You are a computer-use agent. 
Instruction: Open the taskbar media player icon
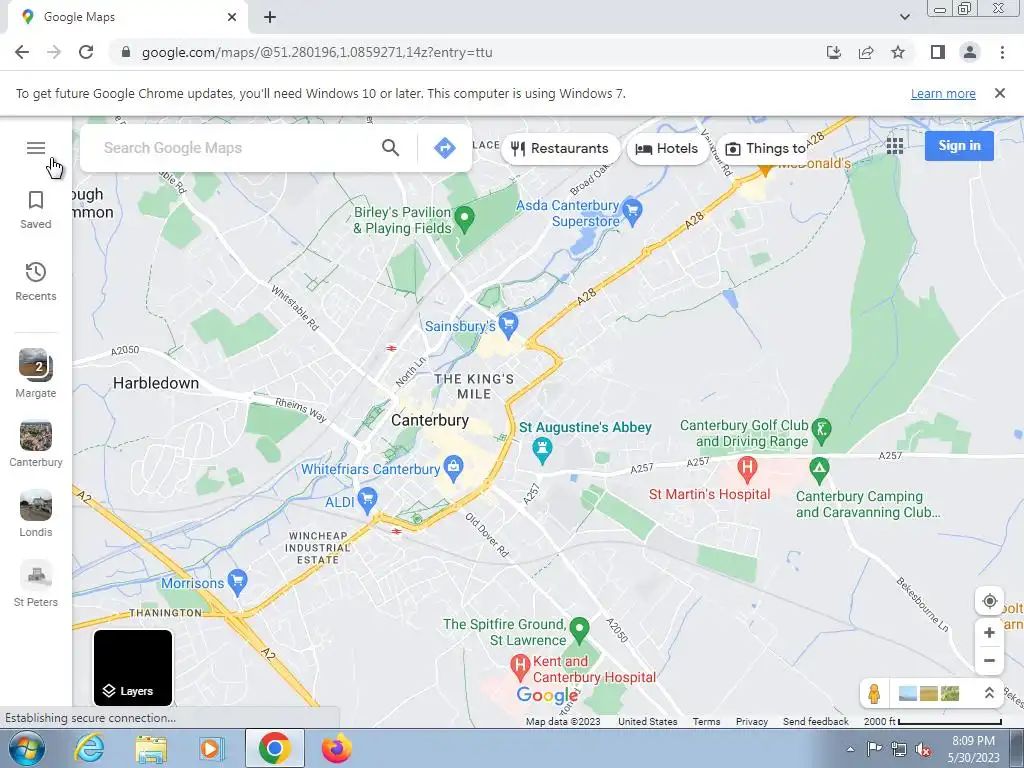point(211,749)
